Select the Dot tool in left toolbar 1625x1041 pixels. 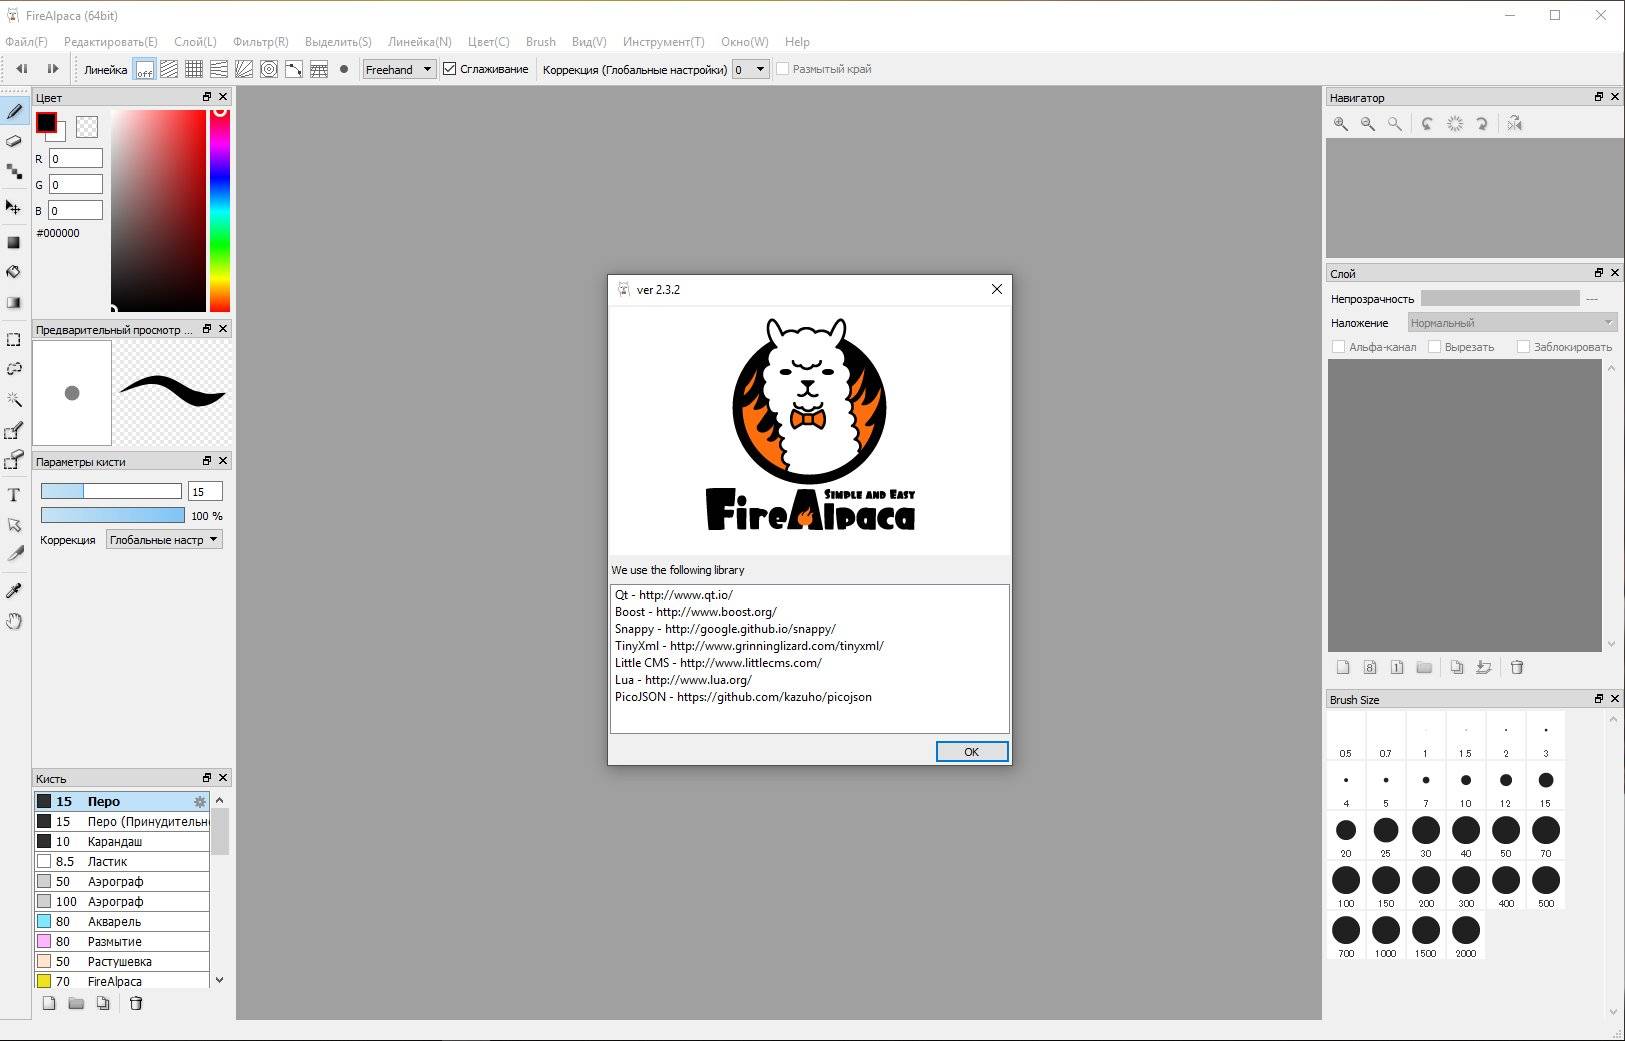point(14,172)
